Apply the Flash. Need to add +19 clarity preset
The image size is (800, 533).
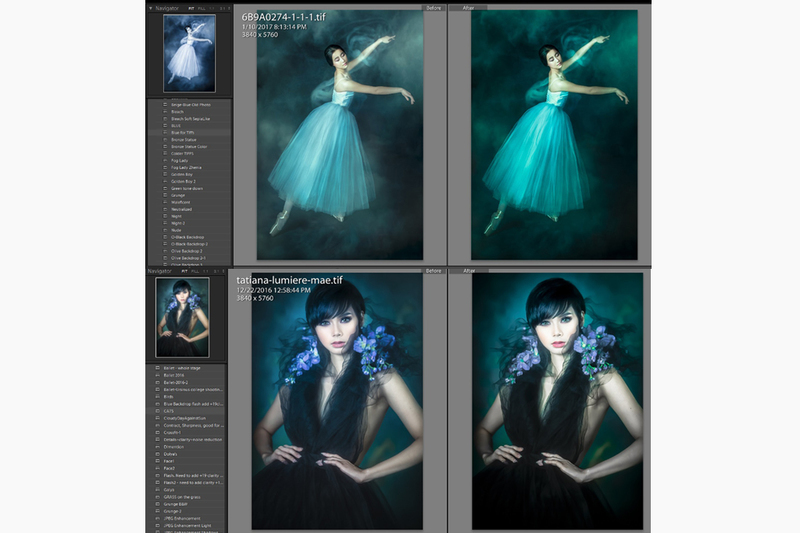tap(193, 475)
